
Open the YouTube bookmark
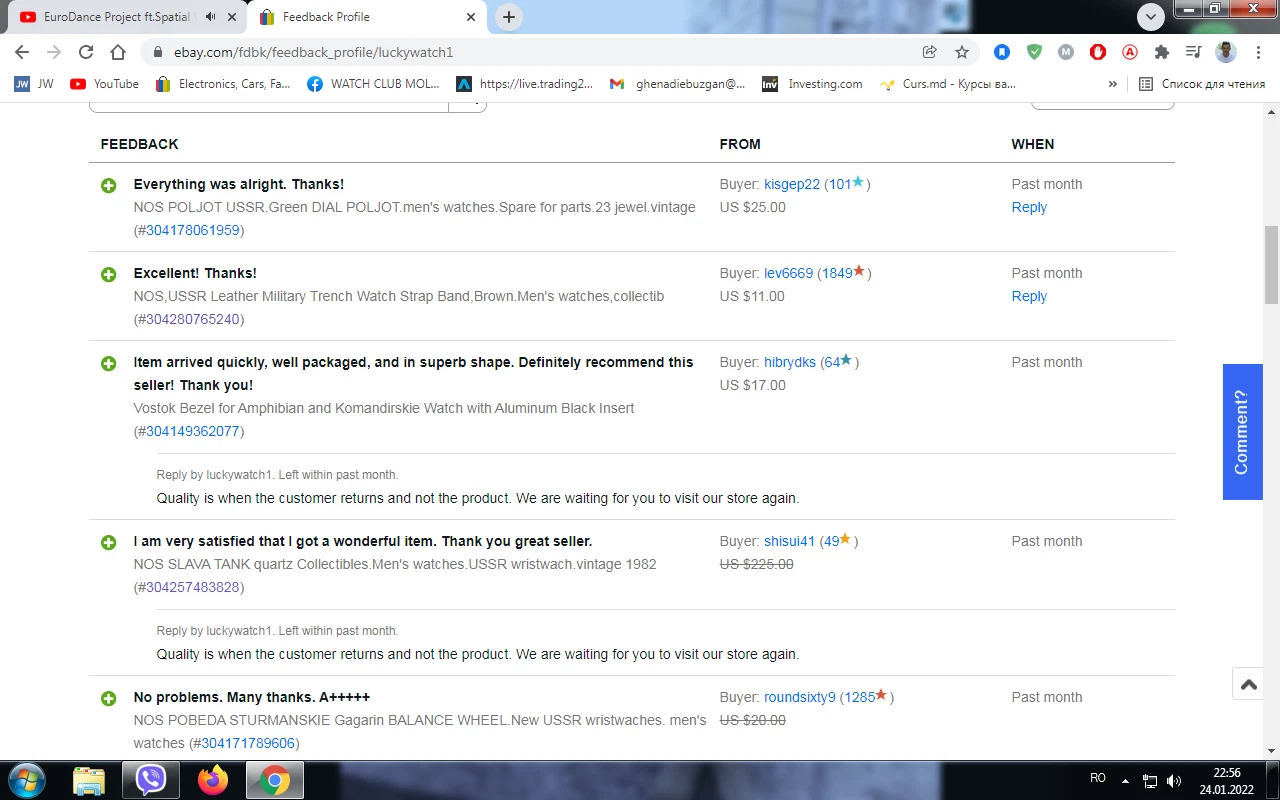[x=105, y=84]
